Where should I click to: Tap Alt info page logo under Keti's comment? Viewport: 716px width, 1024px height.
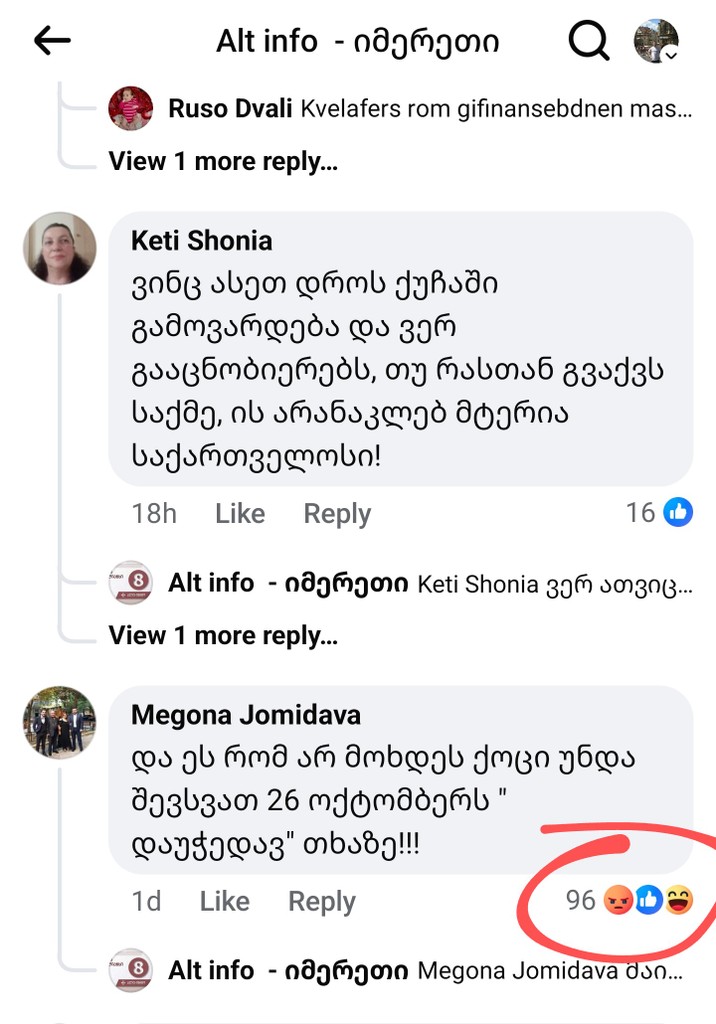click(131, 582)
